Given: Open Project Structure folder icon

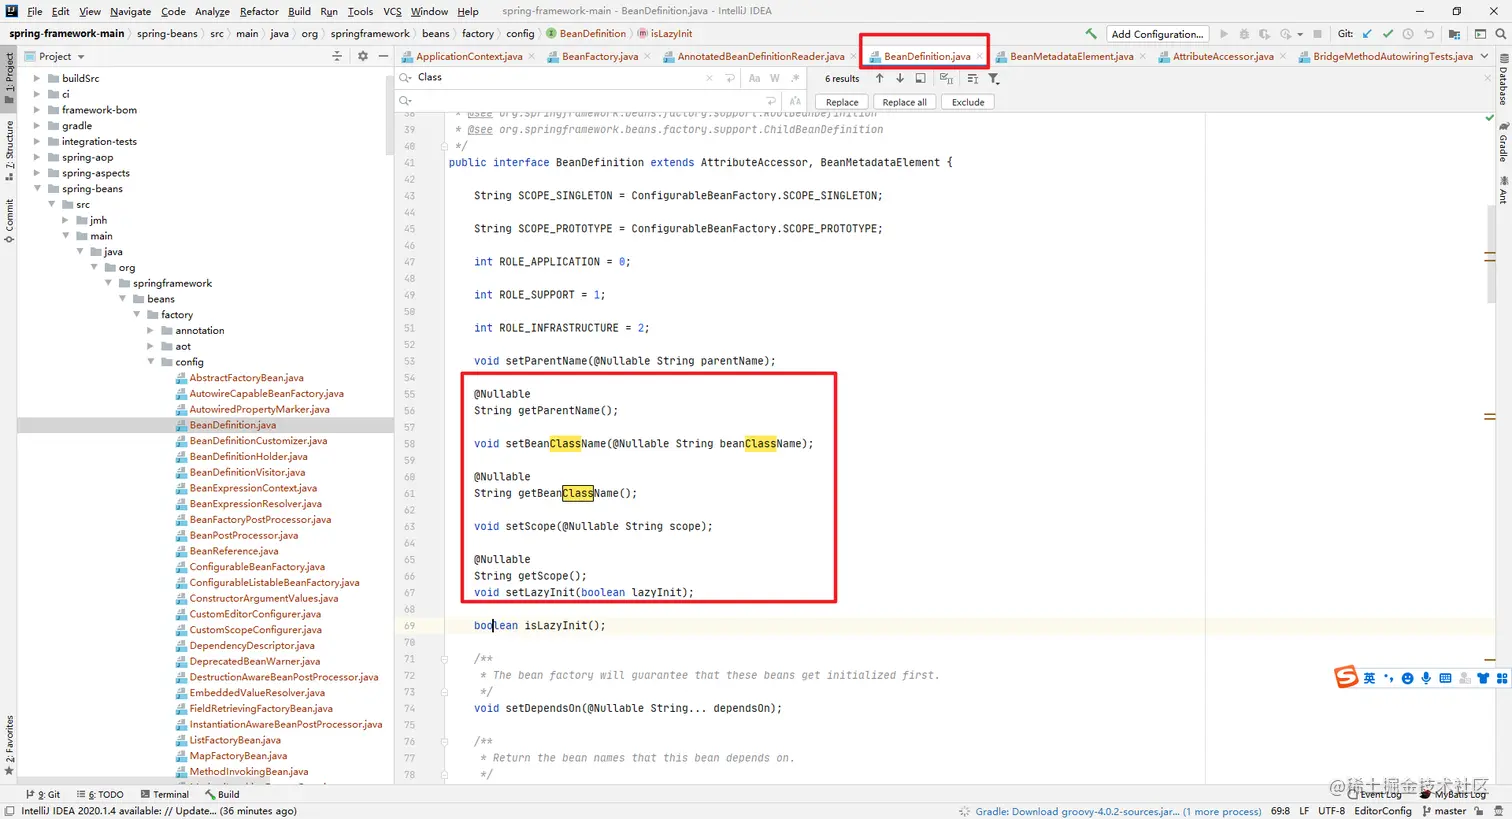Looking at the screenshot, I should tap(1454, 33).
